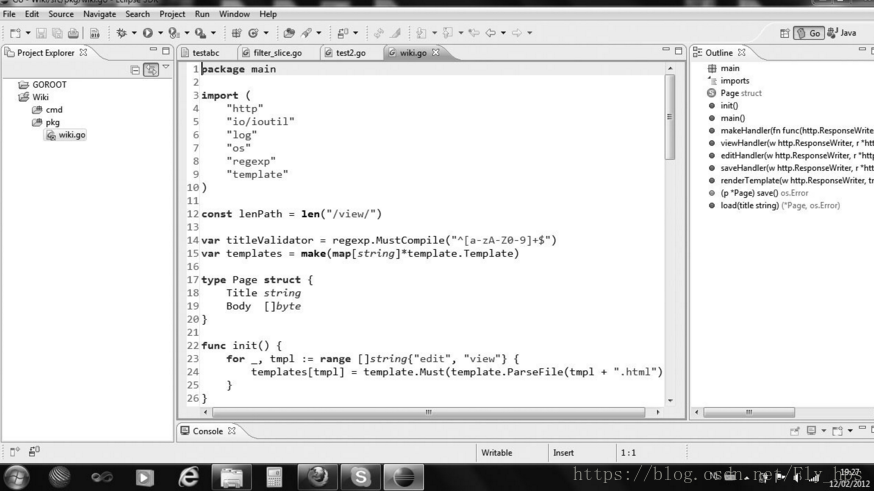Viewport: 874px width, 494px height.
Task: Open the Project menu
Action: (x=172, y=14)
